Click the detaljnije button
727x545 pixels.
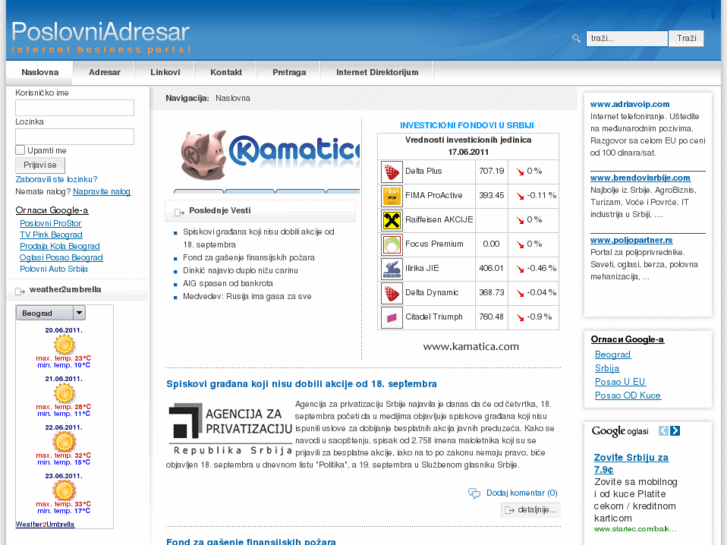tap(530, 510)
